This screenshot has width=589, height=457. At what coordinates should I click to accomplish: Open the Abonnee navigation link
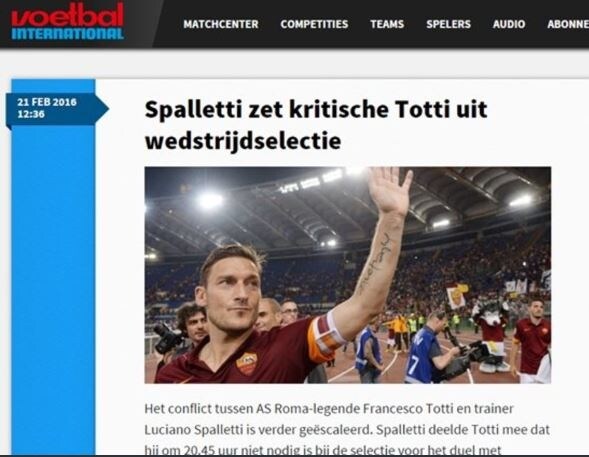point(568,24)
